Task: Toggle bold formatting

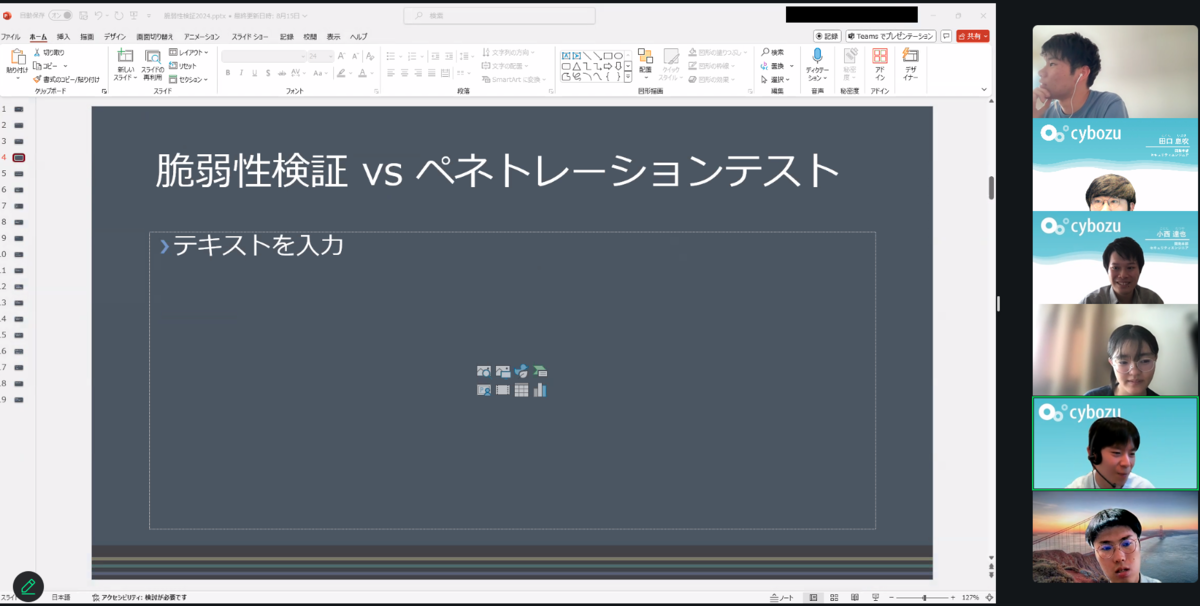Action: pyautogui.click(x=227, y=72)
